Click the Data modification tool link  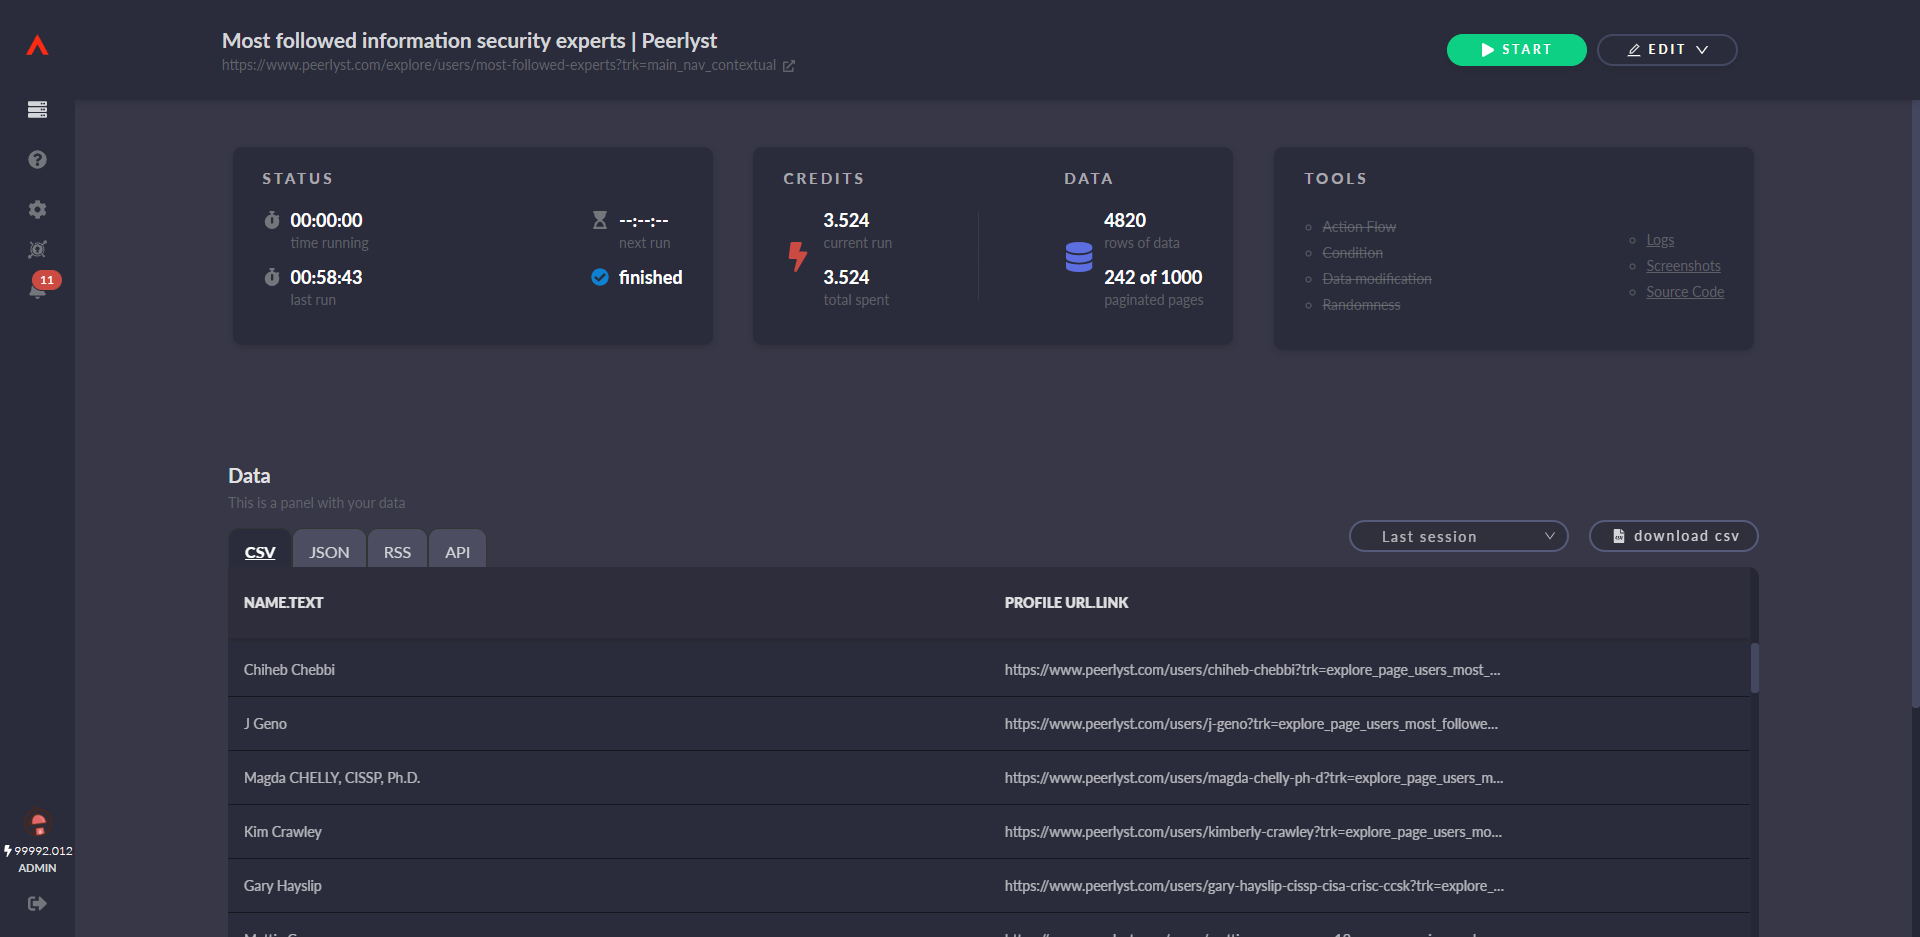pos(1377,279)
